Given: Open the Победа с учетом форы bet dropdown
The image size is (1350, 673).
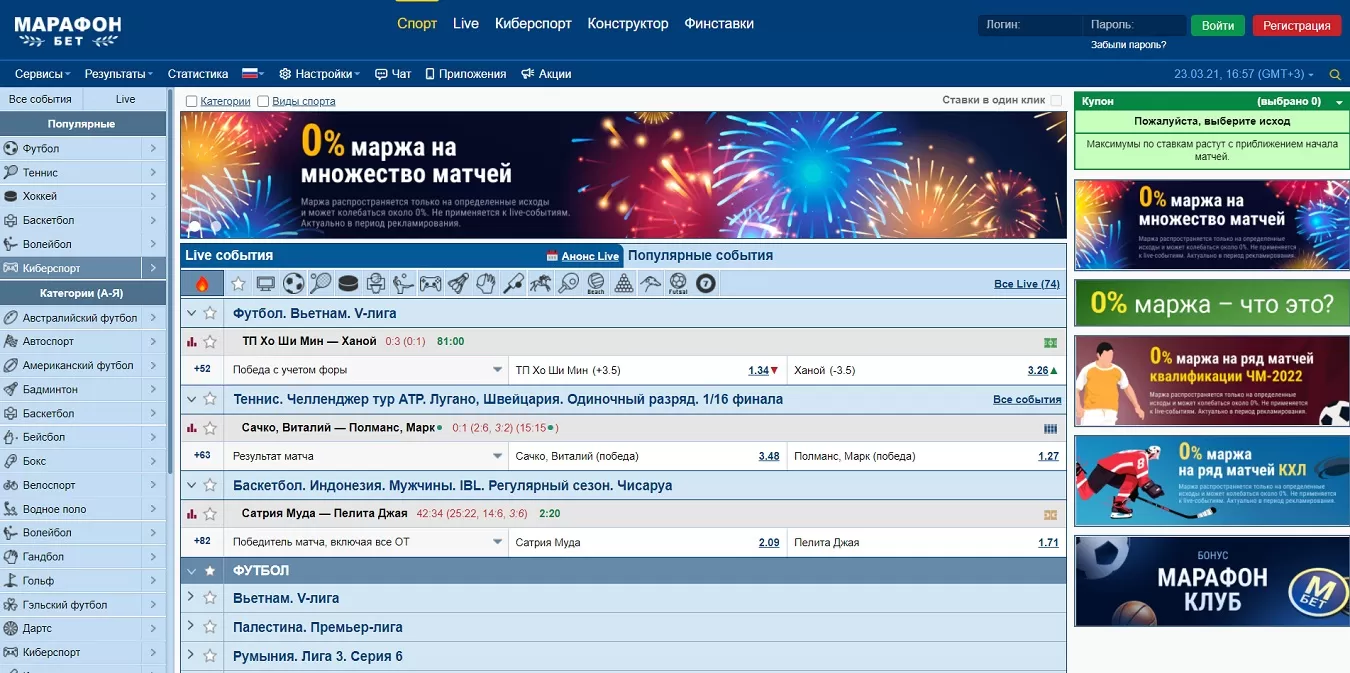Looking at the screenshot, I should 499,369.
